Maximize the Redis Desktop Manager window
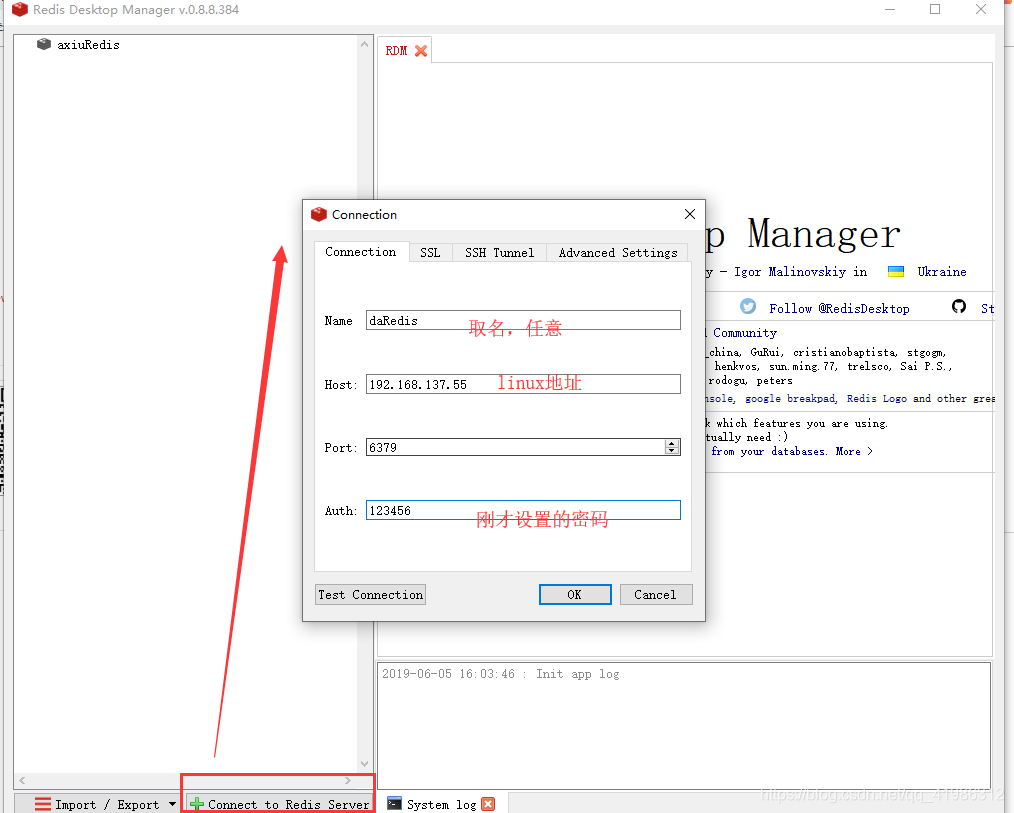 (x=934, y=9)
